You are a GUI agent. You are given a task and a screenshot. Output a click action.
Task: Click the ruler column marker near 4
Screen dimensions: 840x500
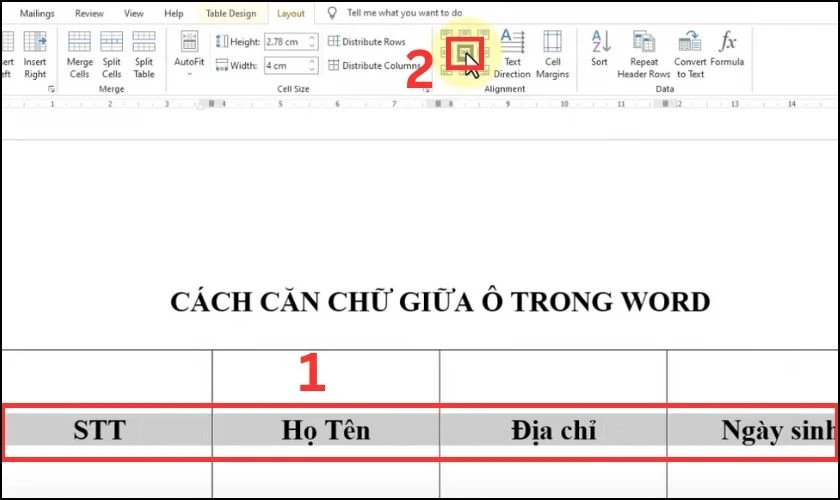[212, 103]
